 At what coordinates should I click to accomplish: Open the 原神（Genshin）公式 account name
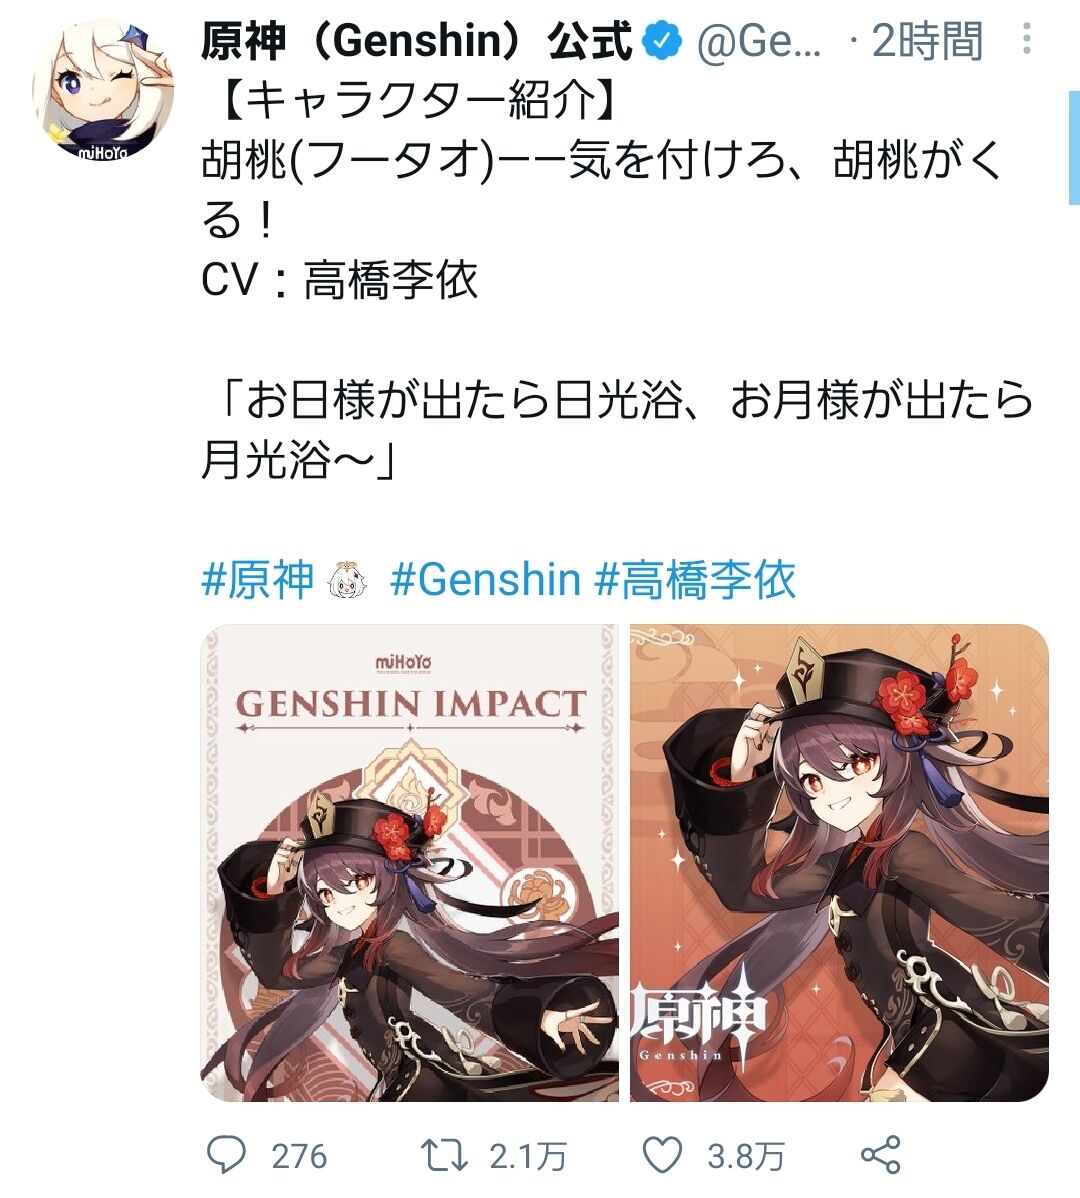(x=417, y=40)
